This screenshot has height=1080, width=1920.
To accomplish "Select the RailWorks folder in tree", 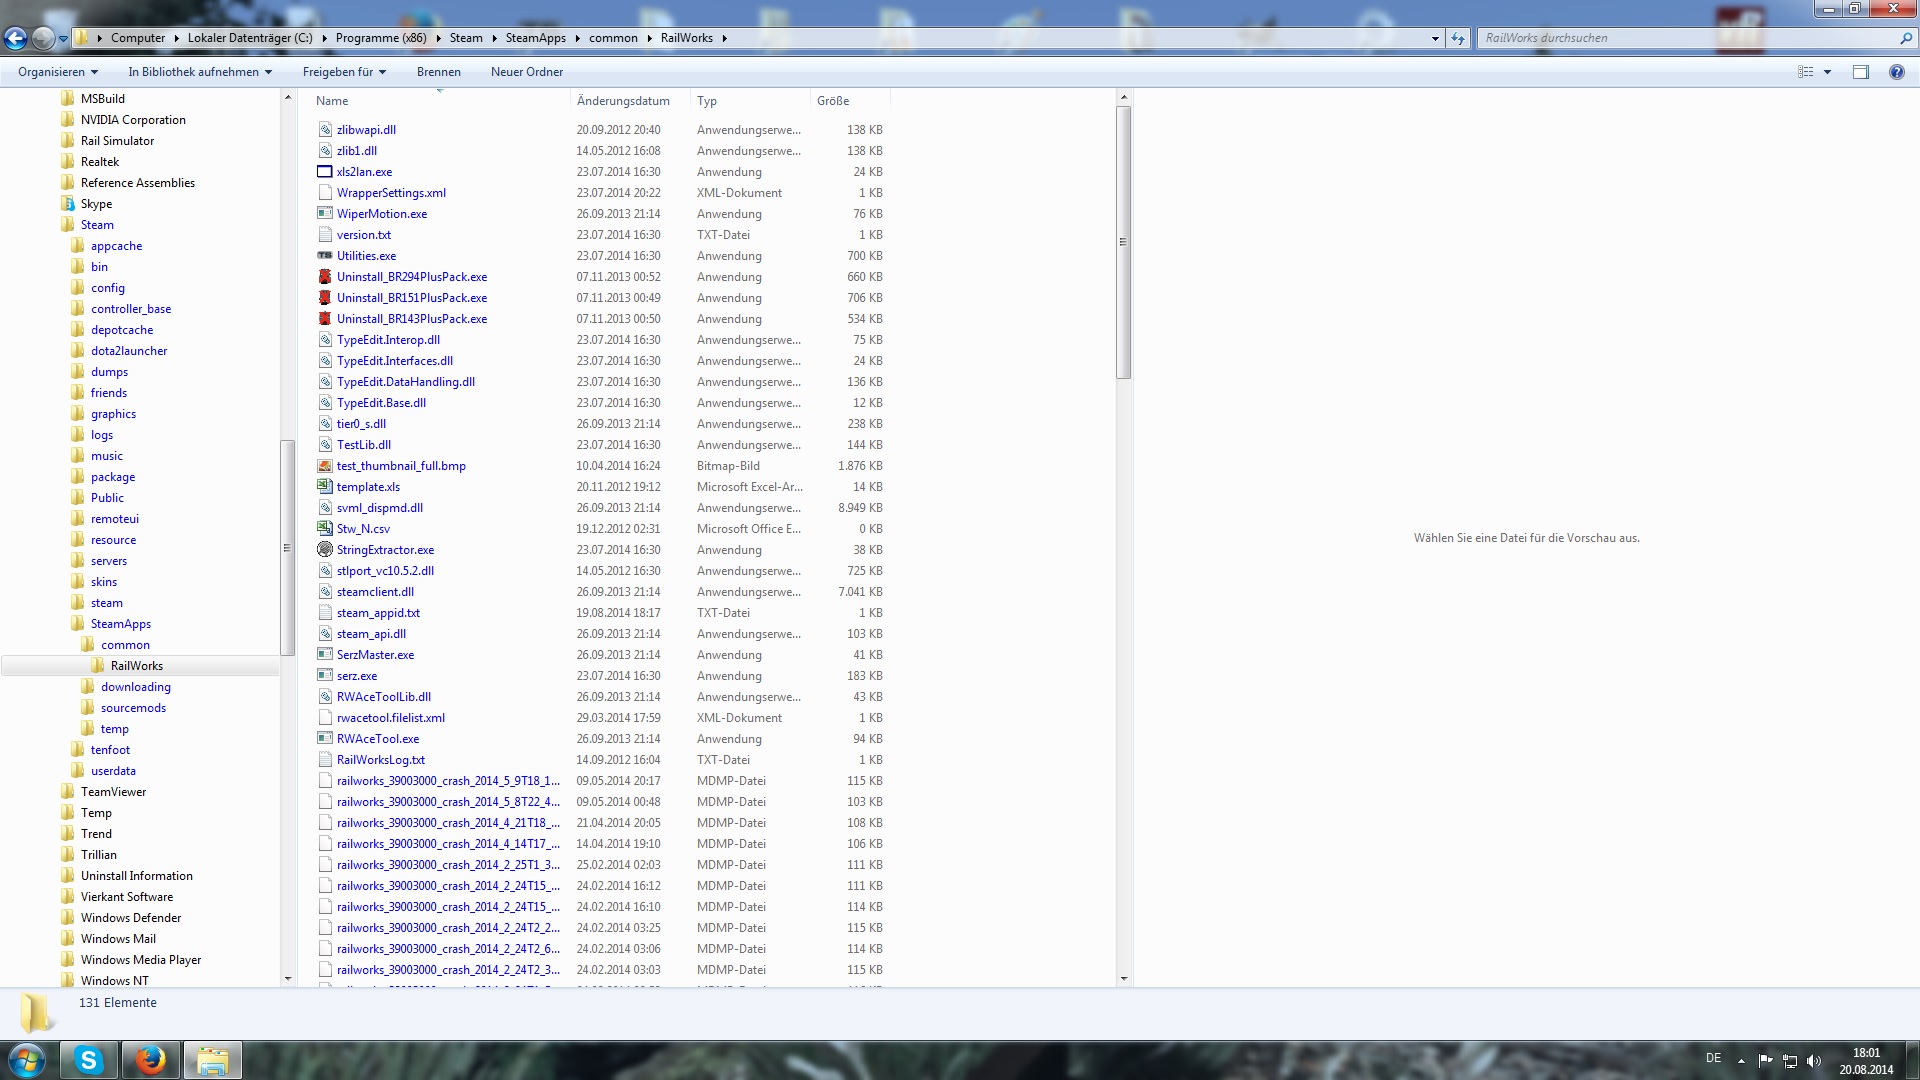I will (137, 666).
